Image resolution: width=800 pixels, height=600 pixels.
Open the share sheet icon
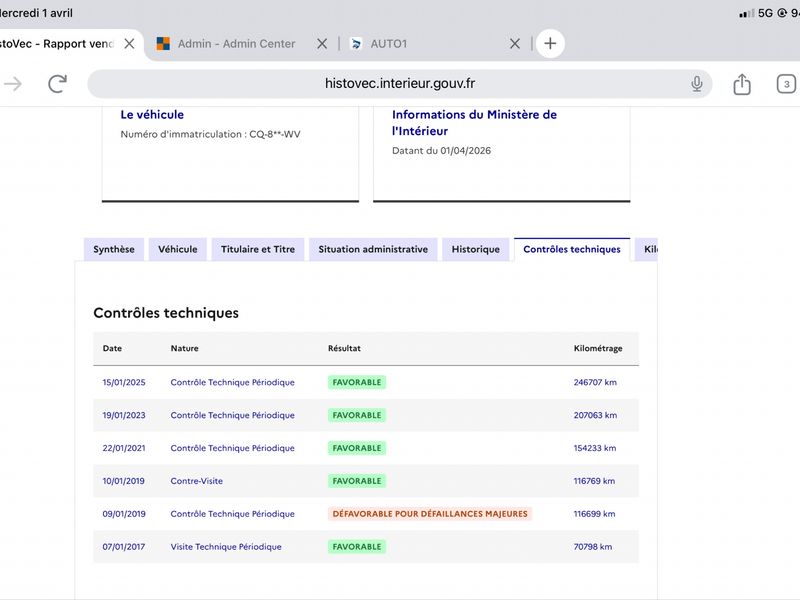pyautogui.click(x=742, y=84)
